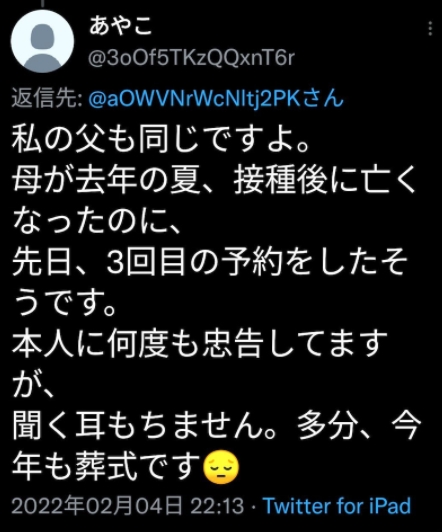Open profile via display name あやこ
442x532 pixels.
click(120, 26)
